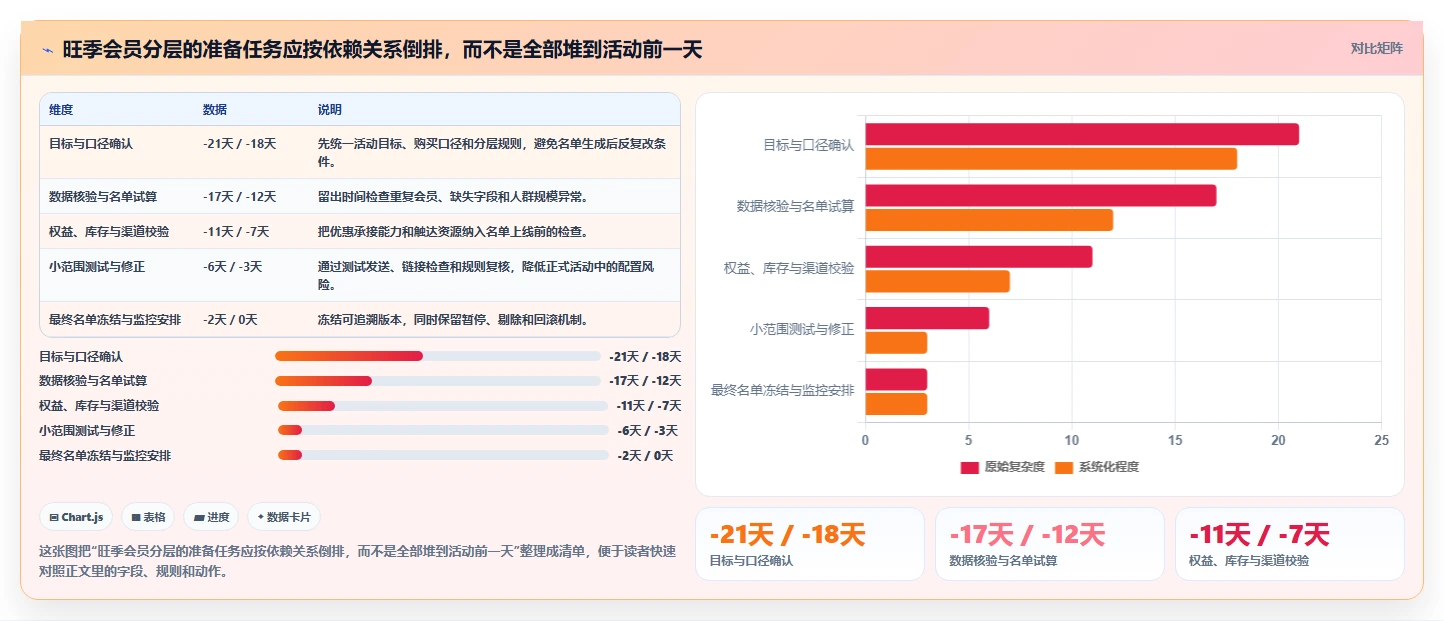This screenshot has height=621, width=1444.
Task: Click progress value -2天 / 0天
Action: [645, 455]
